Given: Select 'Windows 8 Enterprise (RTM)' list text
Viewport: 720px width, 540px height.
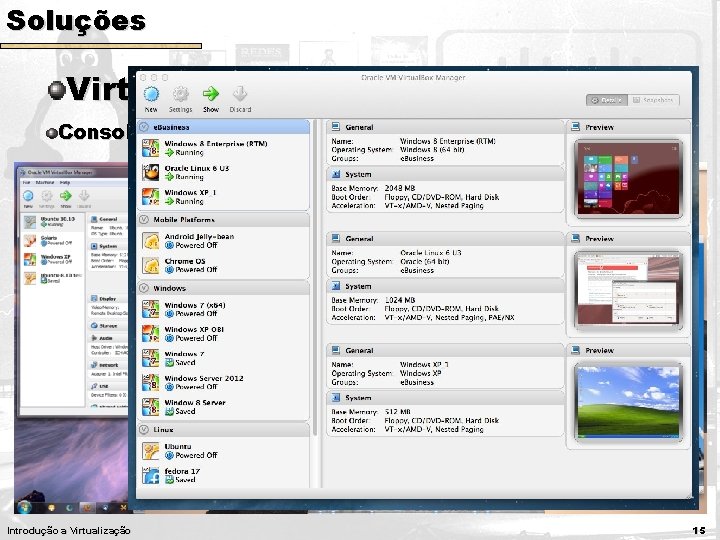Looking at the screenshot, I should [216, 144].
